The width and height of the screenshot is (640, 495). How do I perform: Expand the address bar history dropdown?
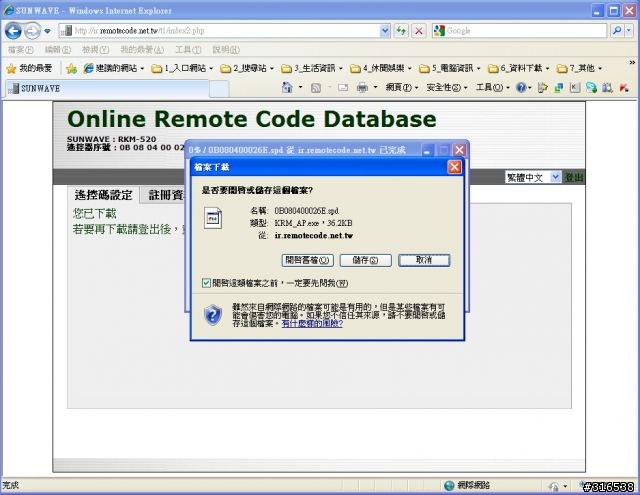pos(384,31)
